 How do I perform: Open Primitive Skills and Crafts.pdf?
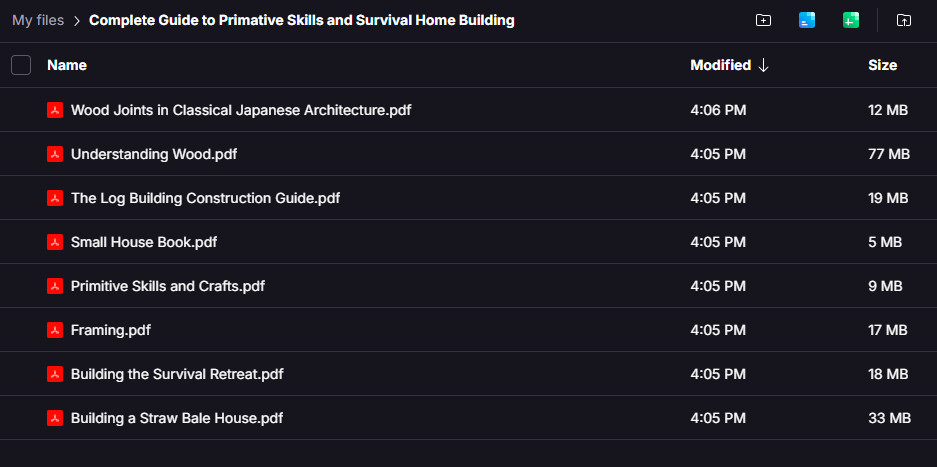tap(167, 286)
